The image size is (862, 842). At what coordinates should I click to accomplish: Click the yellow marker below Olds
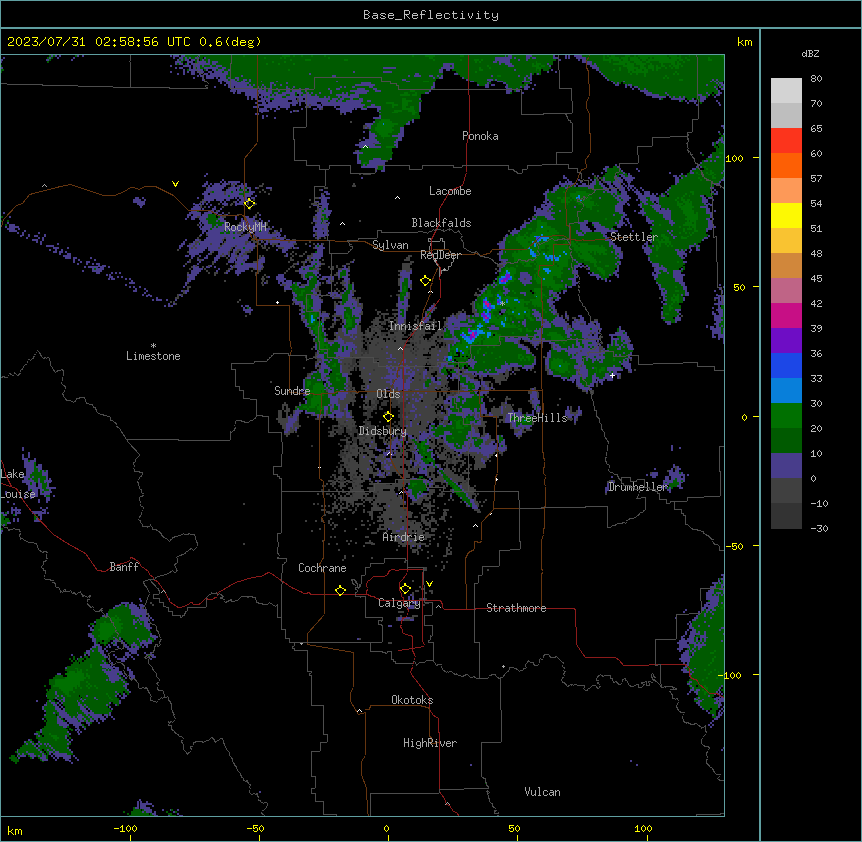(389, 417)
